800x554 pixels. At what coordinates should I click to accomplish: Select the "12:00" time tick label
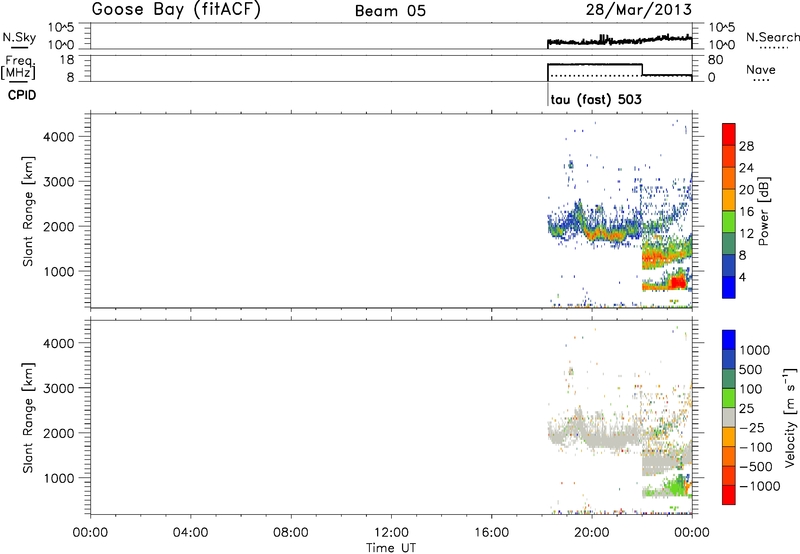tap(391, 533)
